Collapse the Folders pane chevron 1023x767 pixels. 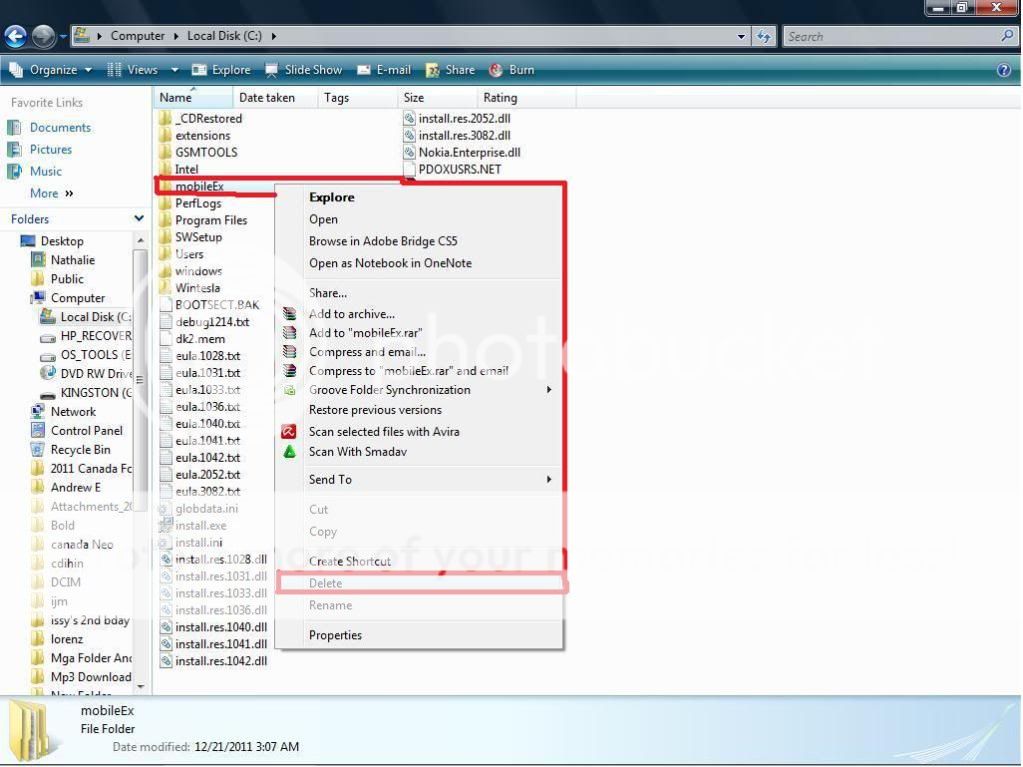click(x=139, y=218)
